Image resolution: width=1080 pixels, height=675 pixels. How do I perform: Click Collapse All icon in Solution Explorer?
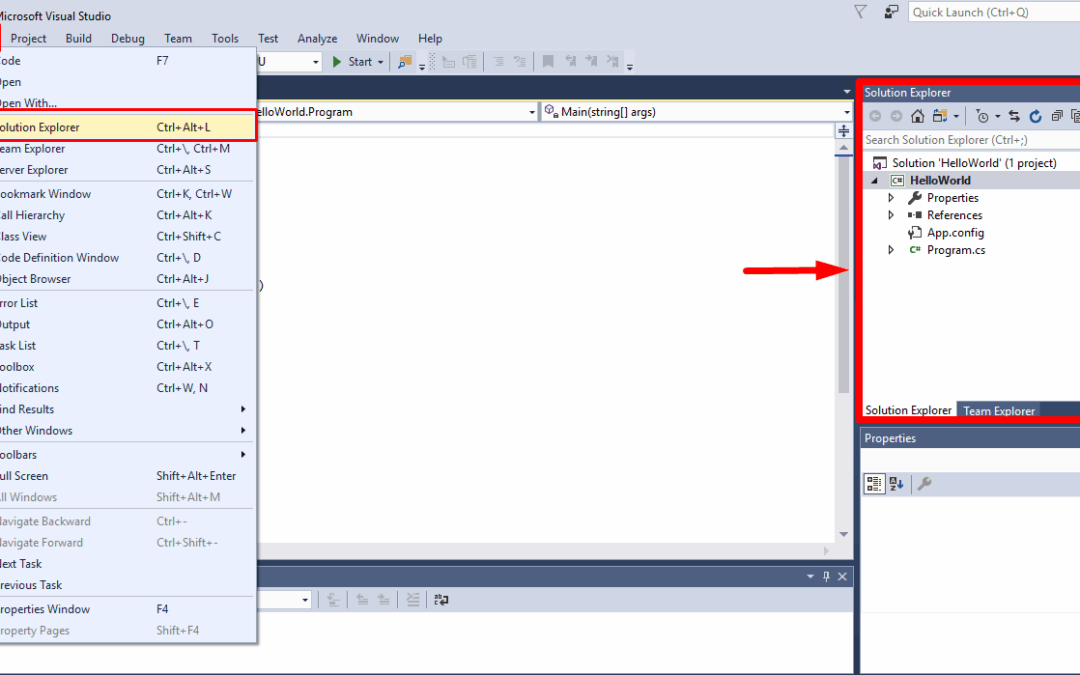coord(1057,117)
